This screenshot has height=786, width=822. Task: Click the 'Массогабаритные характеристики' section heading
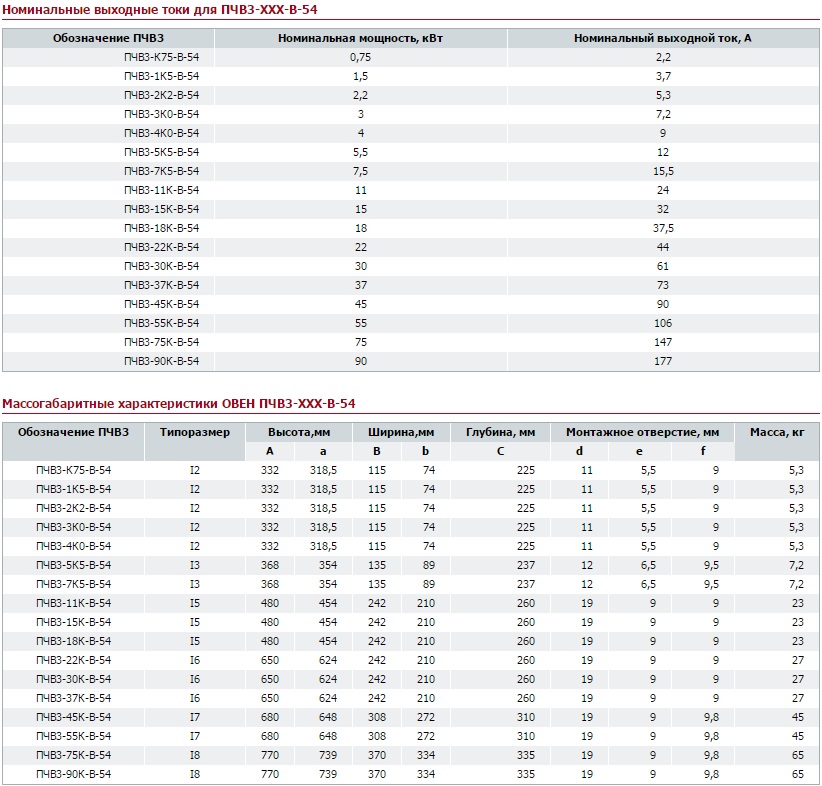[179, 404]
